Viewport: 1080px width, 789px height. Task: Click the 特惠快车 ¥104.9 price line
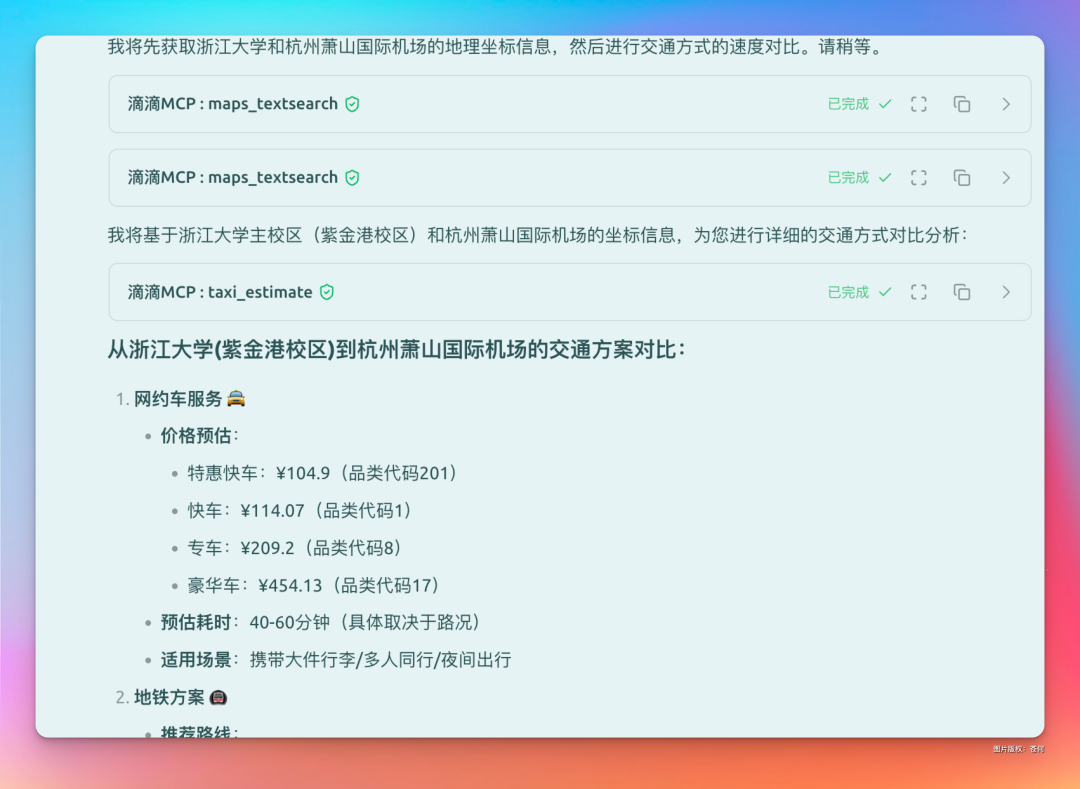click(322, 473)
